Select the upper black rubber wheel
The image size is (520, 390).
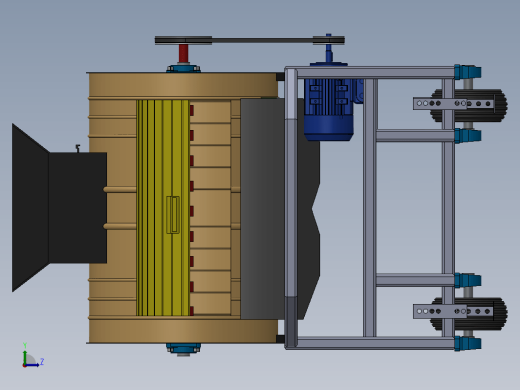click(469, 105)
